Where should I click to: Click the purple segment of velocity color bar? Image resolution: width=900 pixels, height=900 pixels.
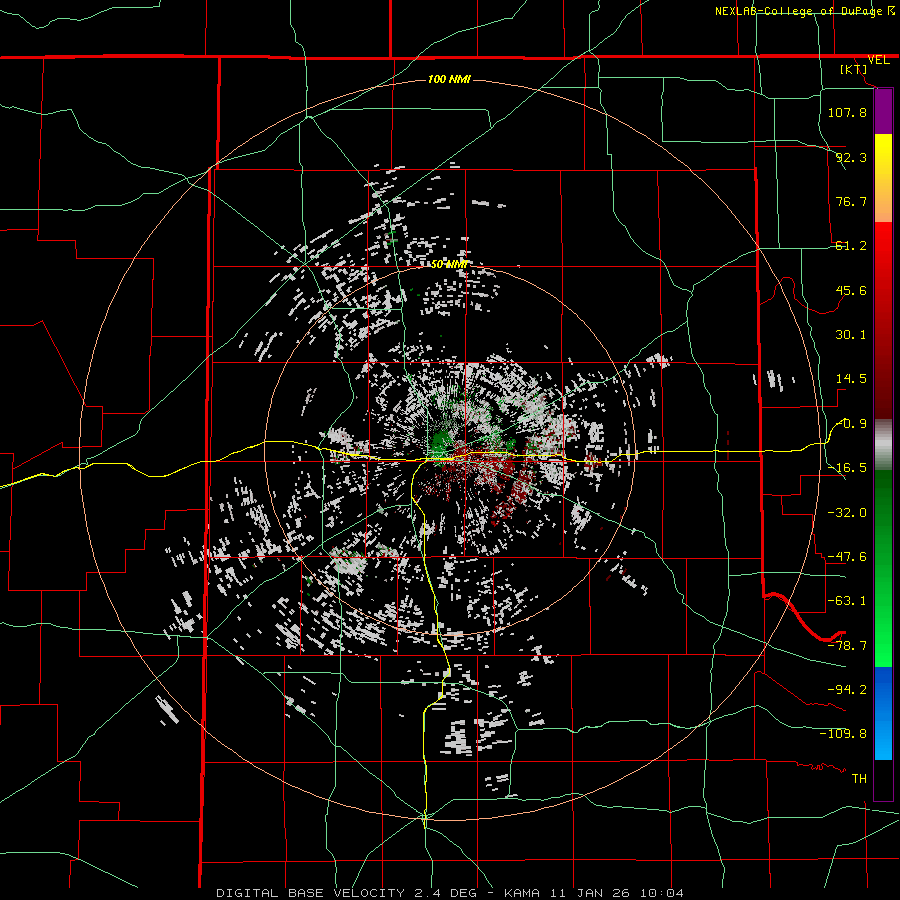click(883, 111)
